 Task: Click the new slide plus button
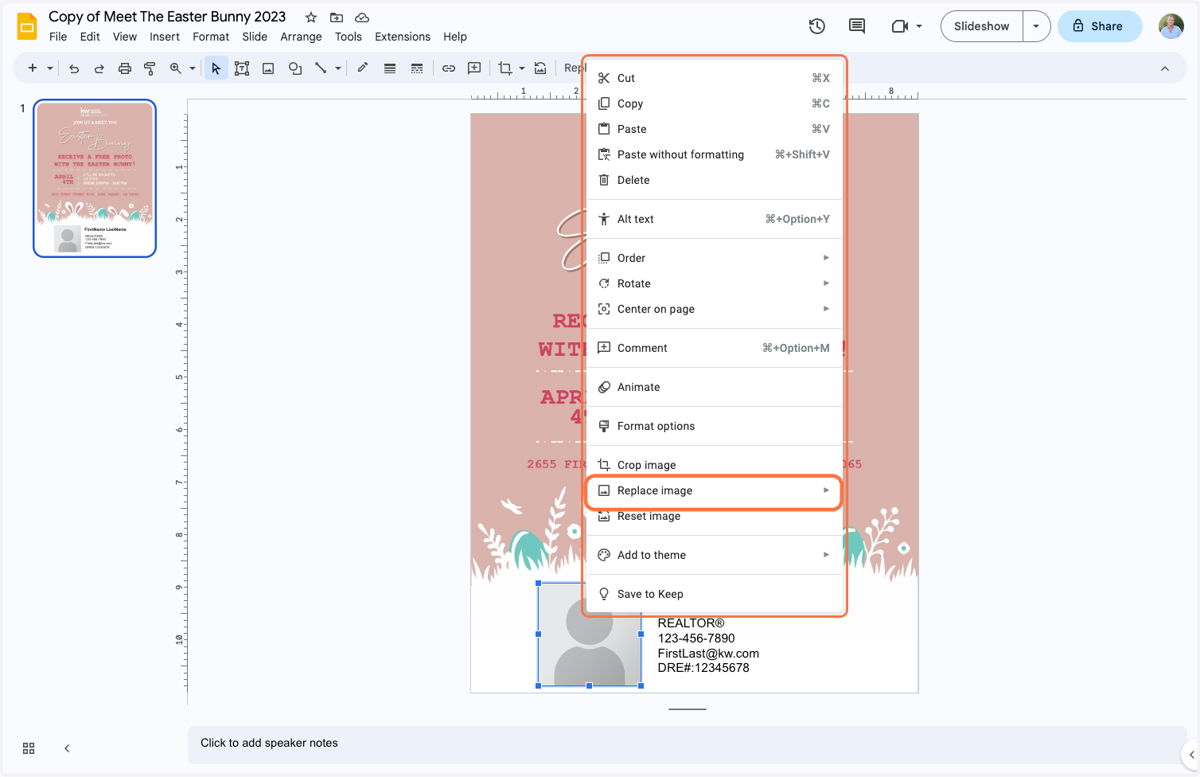click(x=32, y=68)
